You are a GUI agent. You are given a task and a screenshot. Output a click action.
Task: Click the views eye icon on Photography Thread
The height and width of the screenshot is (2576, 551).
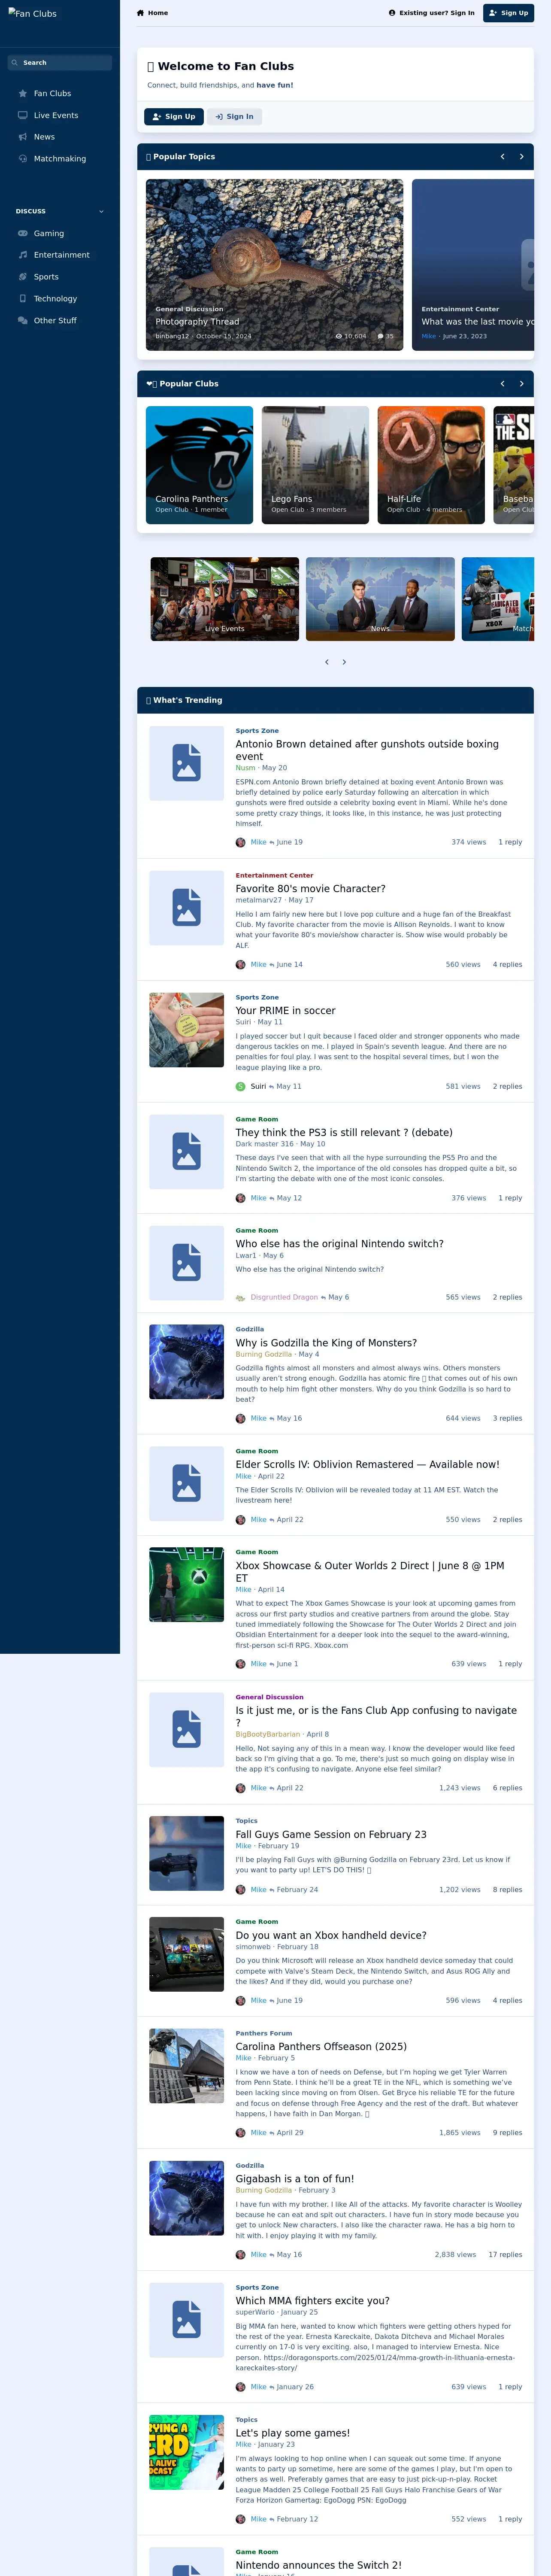(339, 336)
